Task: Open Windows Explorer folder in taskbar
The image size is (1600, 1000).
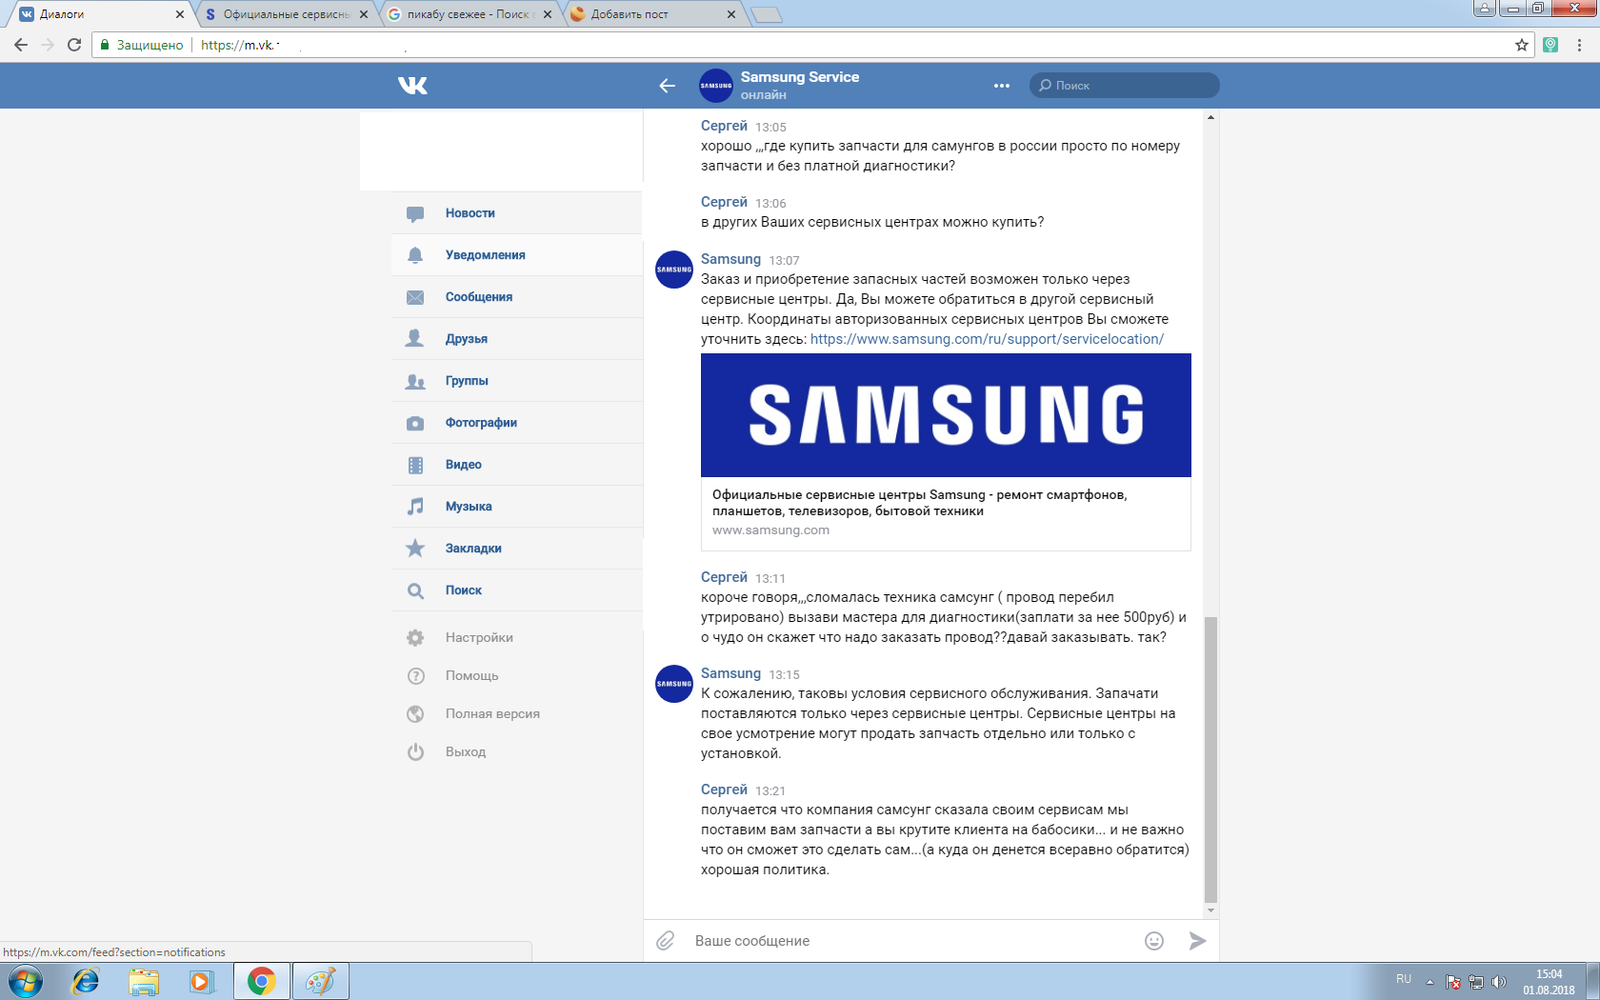Action: 144,982
